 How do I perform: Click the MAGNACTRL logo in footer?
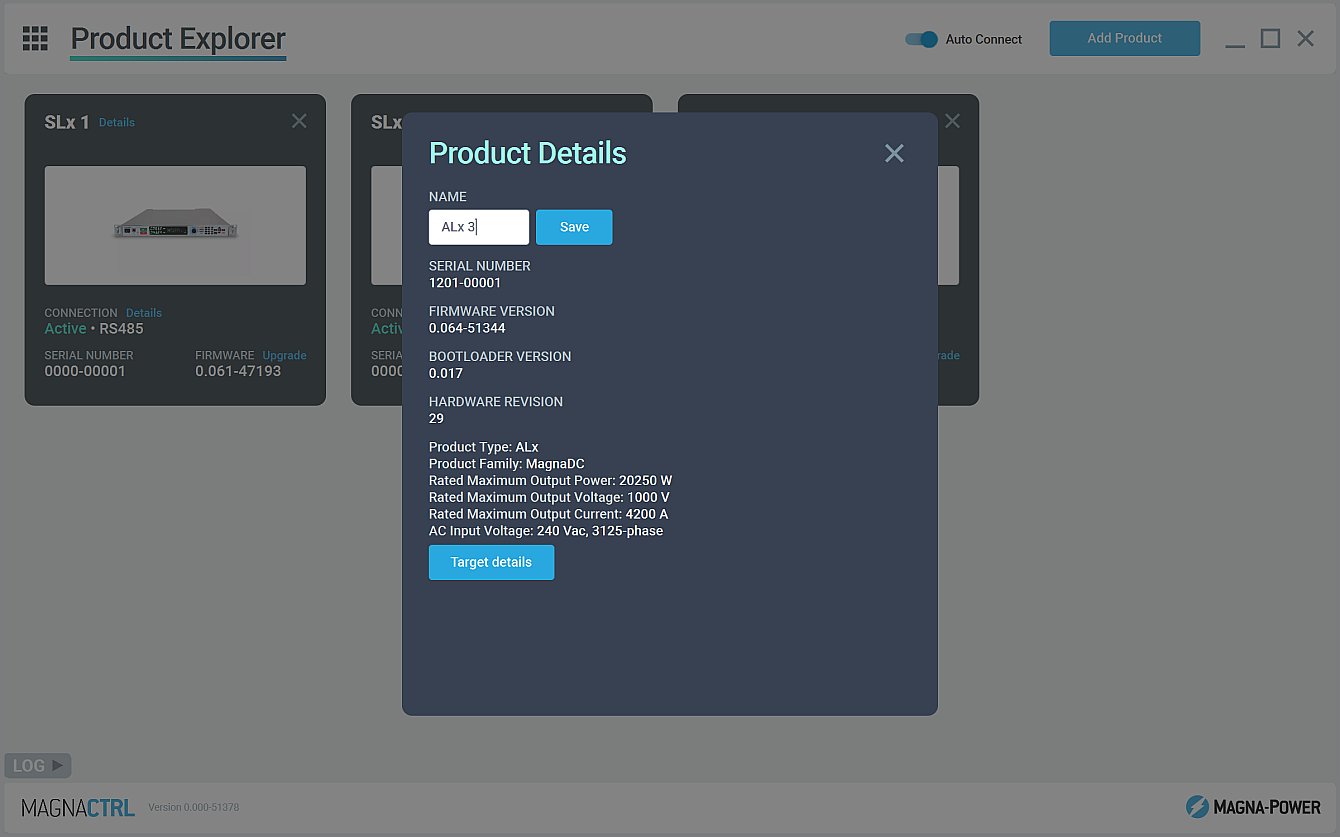(78, 807)
